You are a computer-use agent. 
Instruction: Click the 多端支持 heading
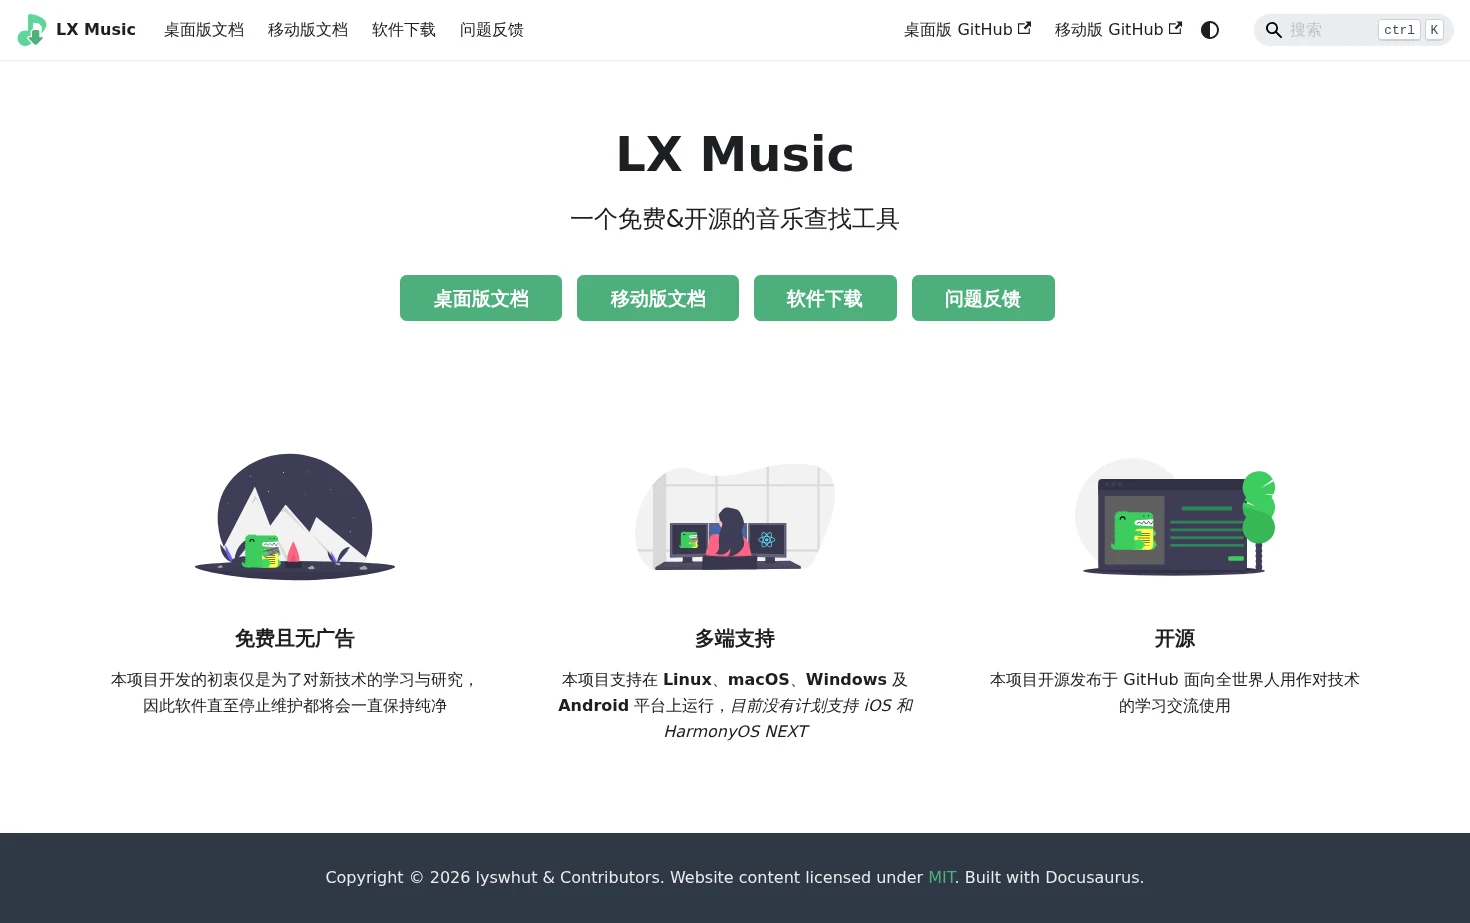tap(735, 638)
